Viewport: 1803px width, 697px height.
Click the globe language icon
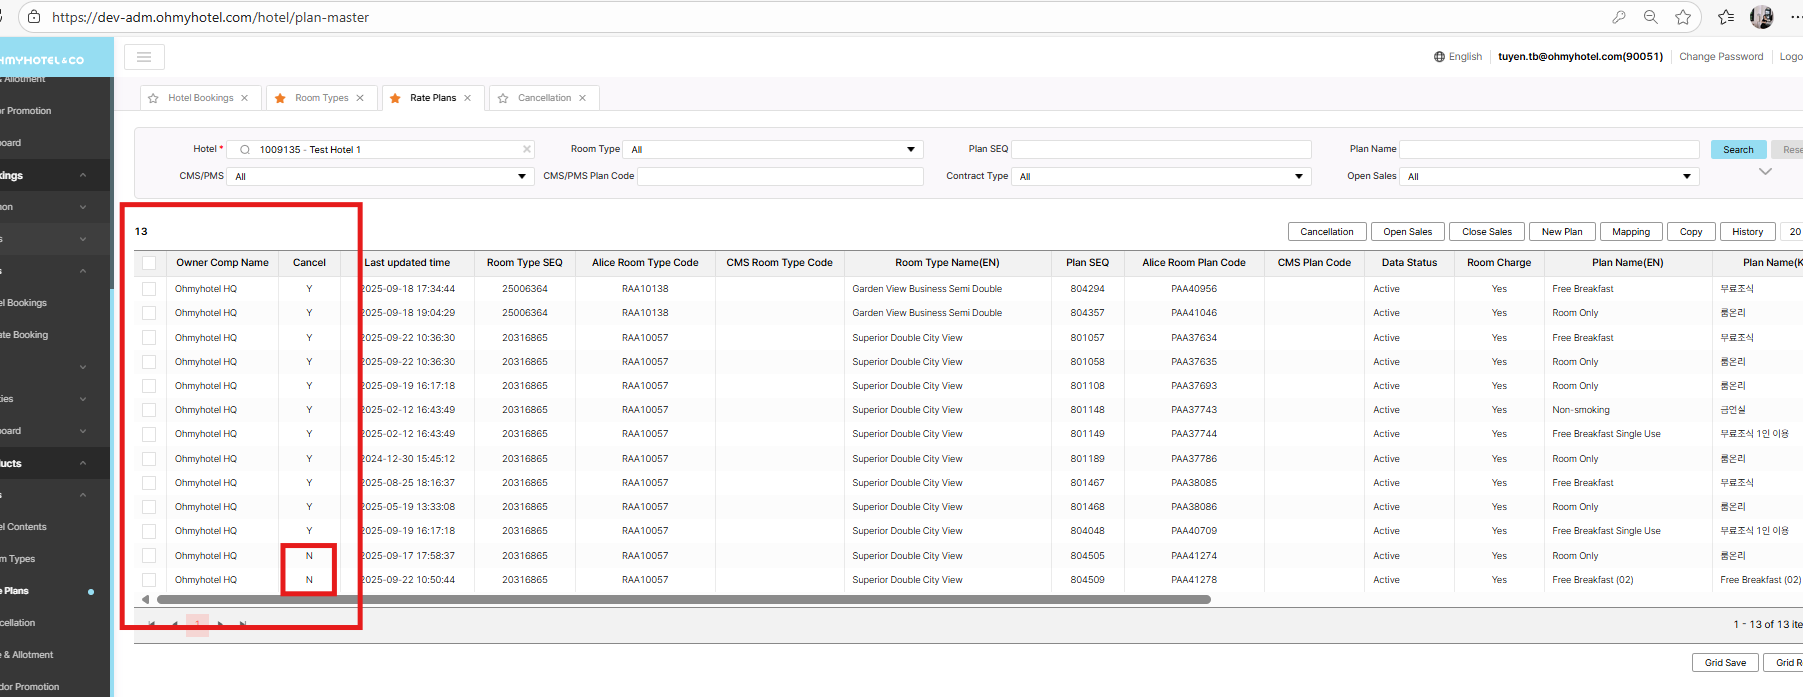[x=1439, y=57]
